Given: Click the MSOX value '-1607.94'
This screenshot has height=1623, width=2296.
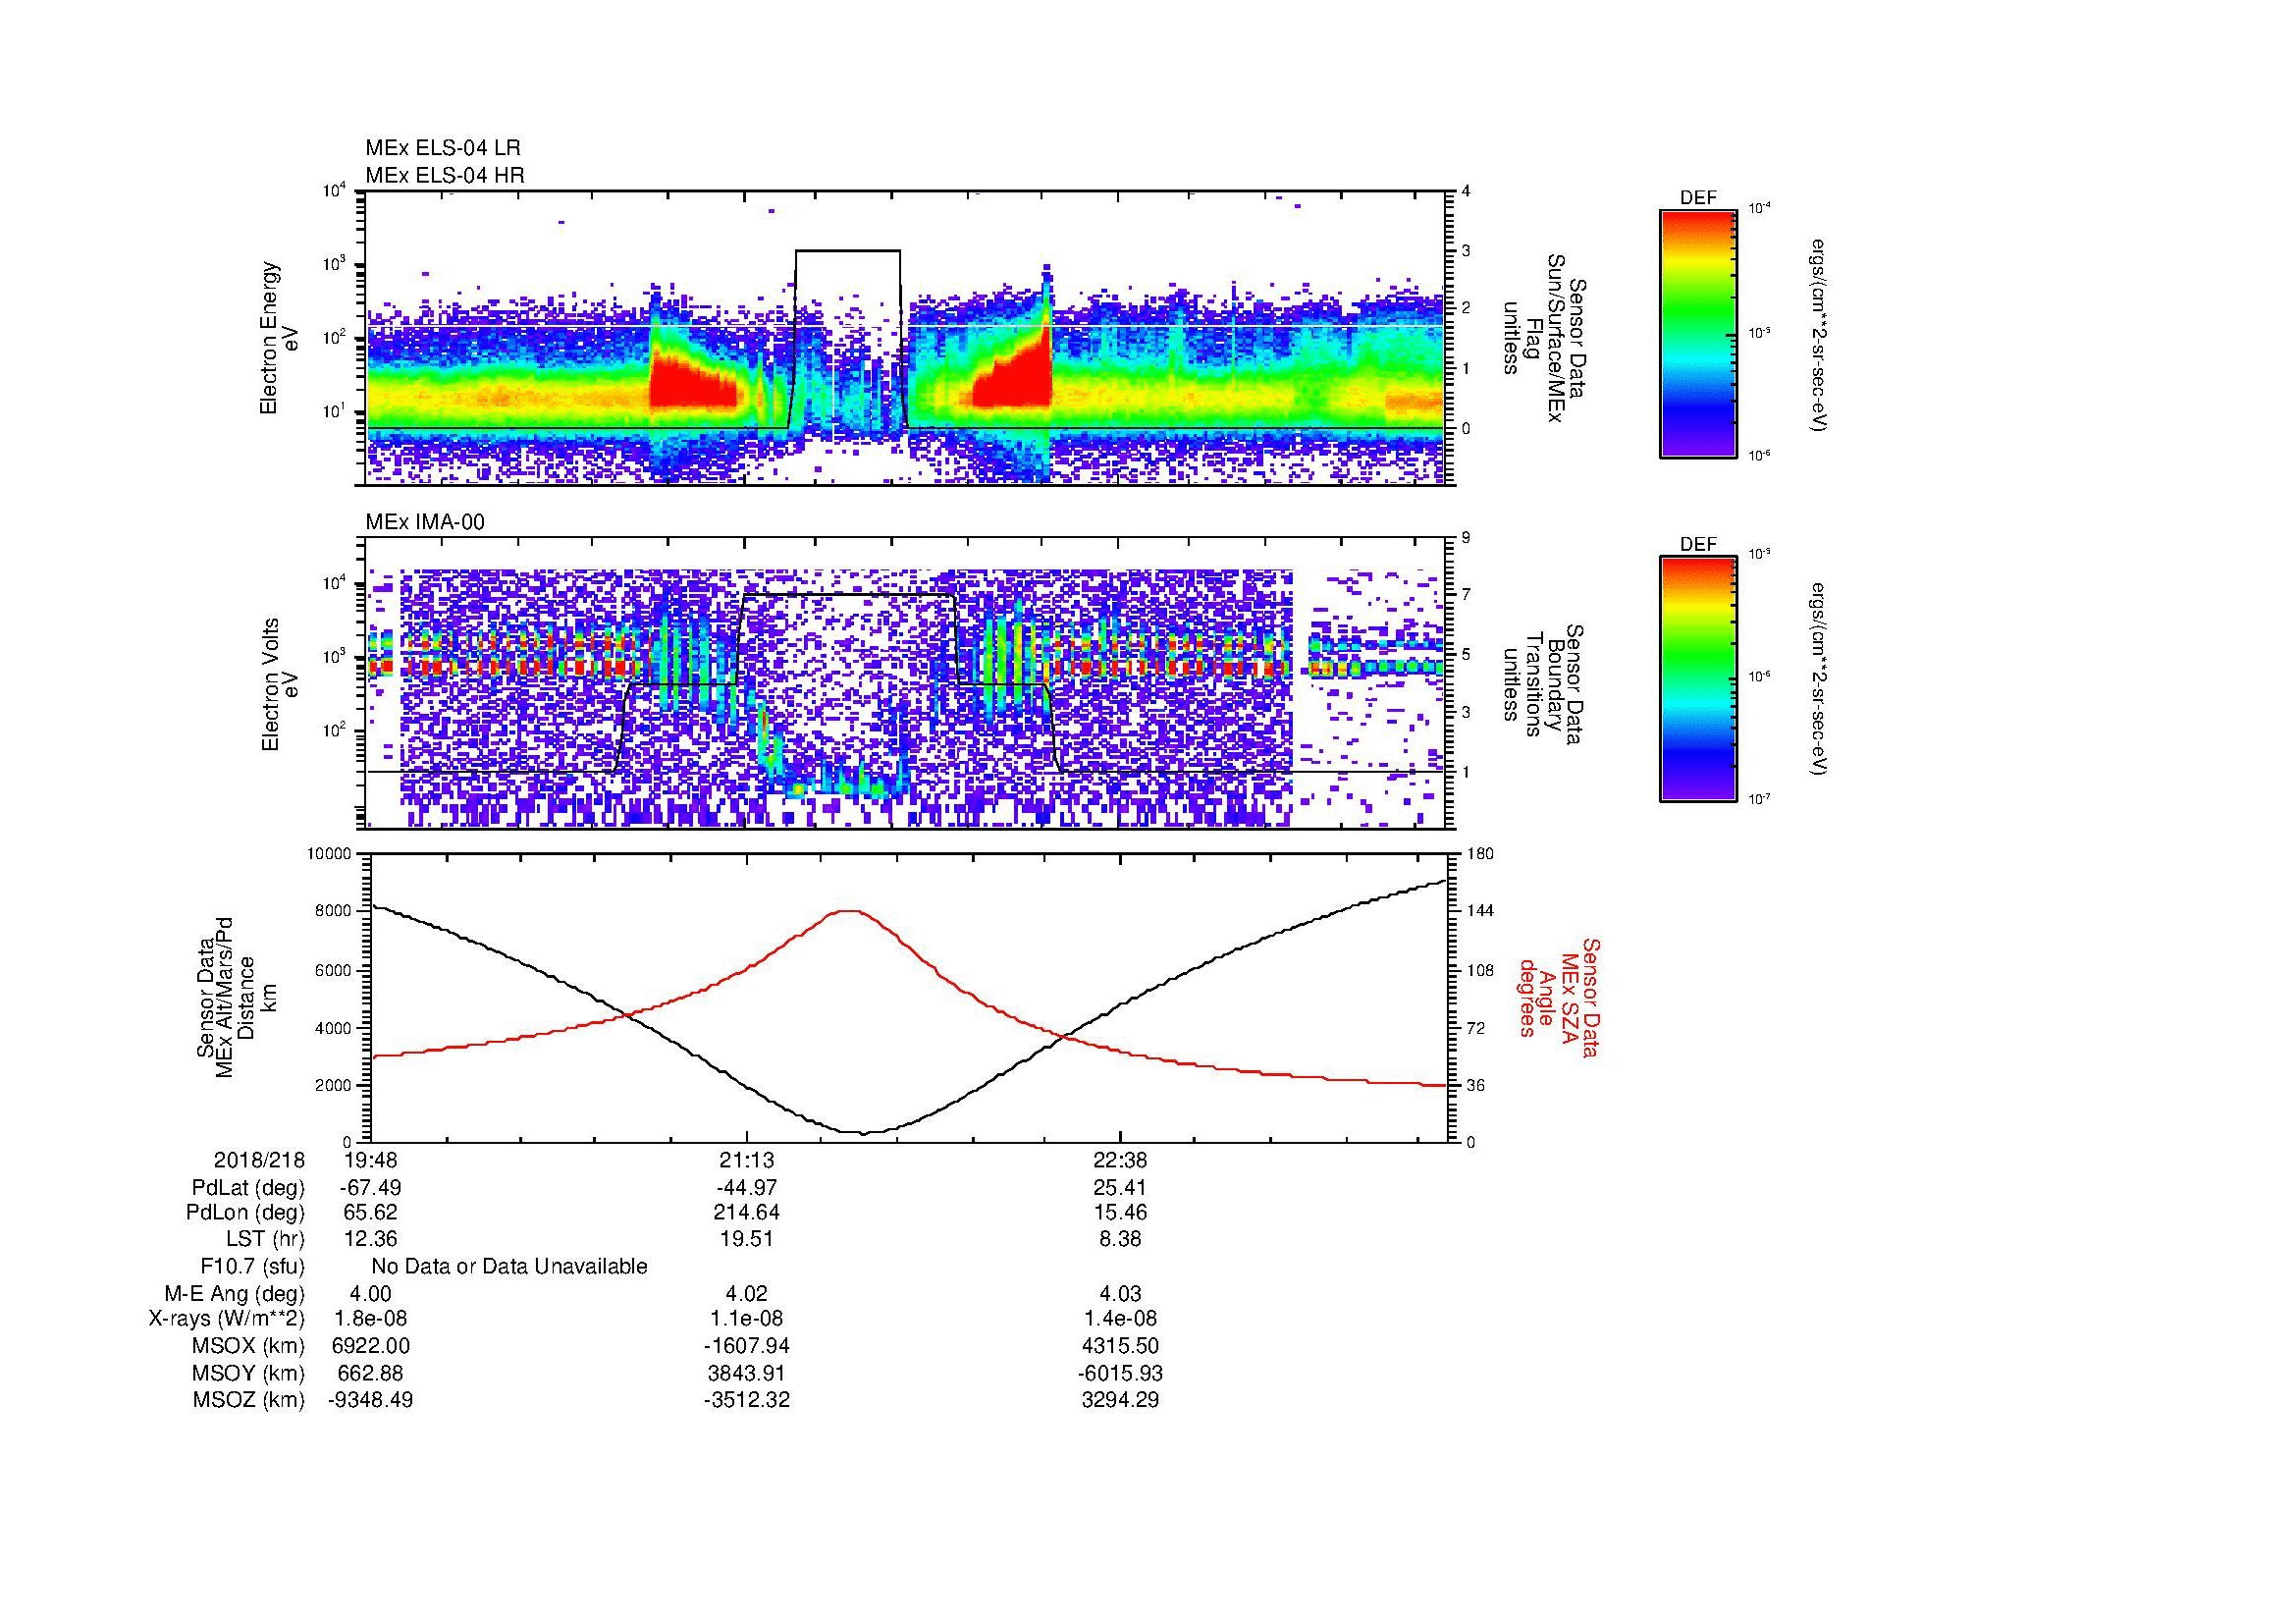Looking at the screenshot, I should click(x=746, y=1347).
